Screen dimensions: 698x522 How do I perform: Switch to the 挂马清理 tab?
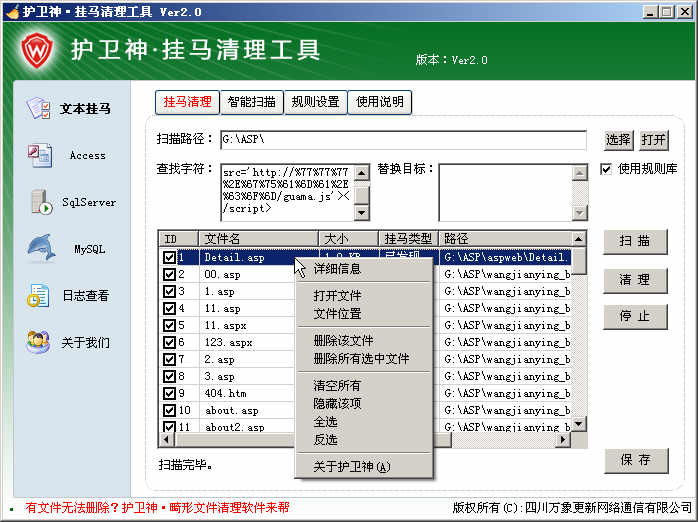click(187, 102)
